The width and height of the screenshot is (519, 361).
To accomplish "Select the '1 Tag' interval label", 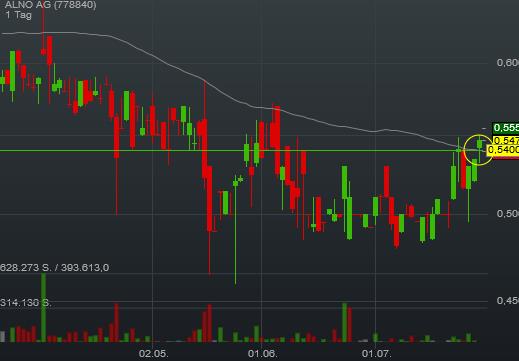I will 18,15.
